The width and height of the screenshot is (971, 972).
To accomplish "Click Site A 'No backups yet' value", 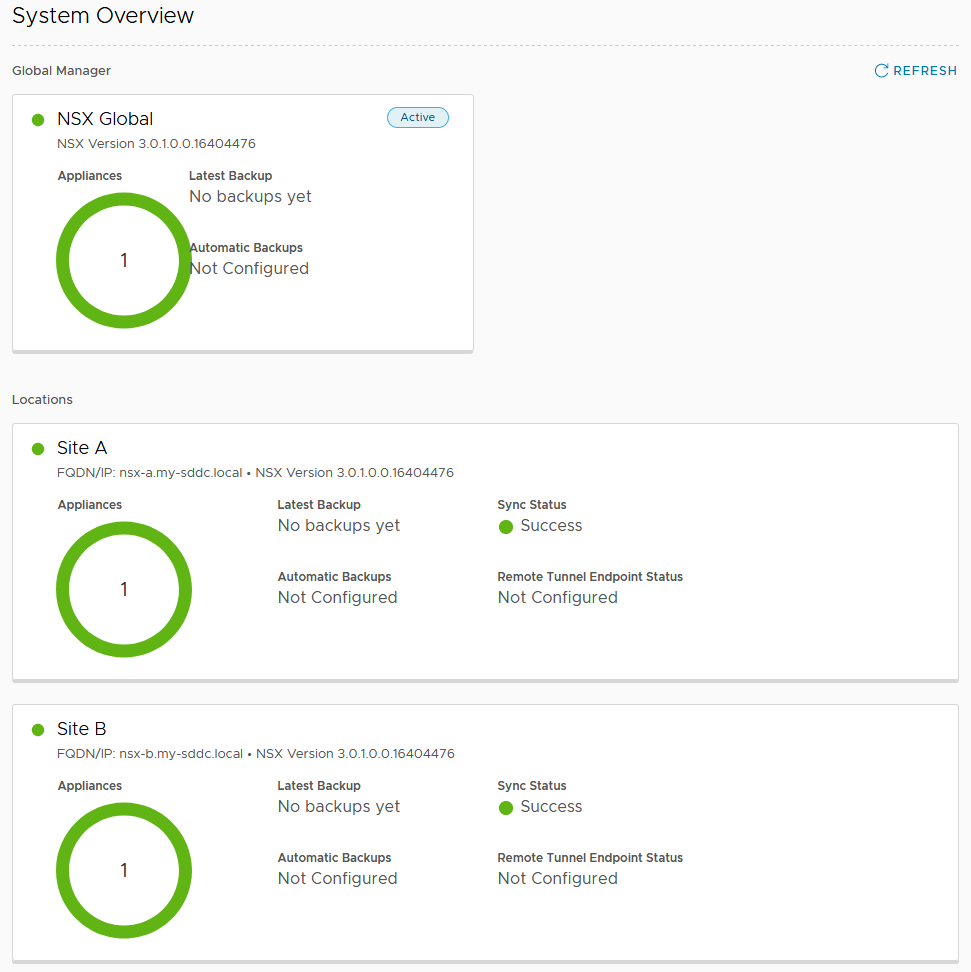I will tap(339, 526).
